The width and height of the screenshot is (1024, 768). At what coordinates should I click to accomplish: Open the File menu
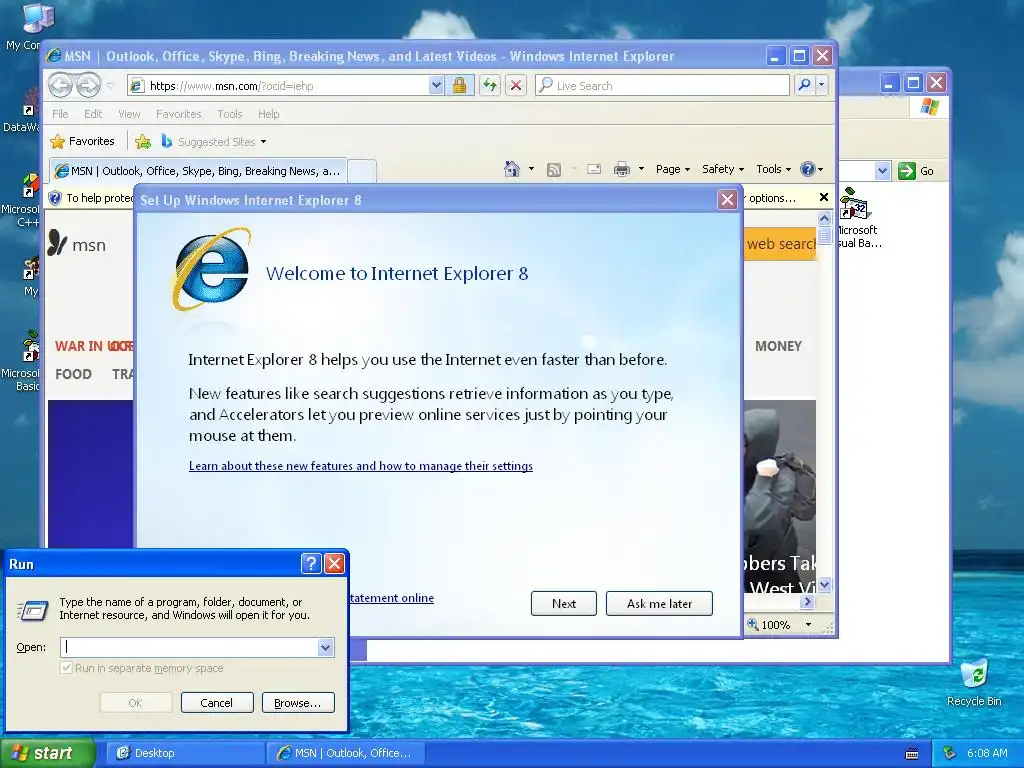pyautogui.click(x=60, y=114)
